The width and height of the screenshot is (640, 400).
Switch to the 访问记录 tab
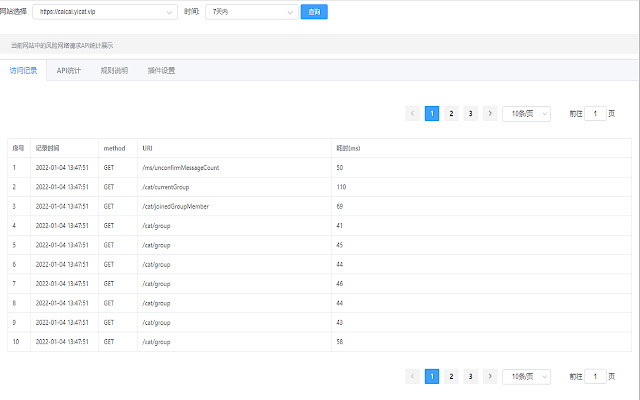coord(23,71)
